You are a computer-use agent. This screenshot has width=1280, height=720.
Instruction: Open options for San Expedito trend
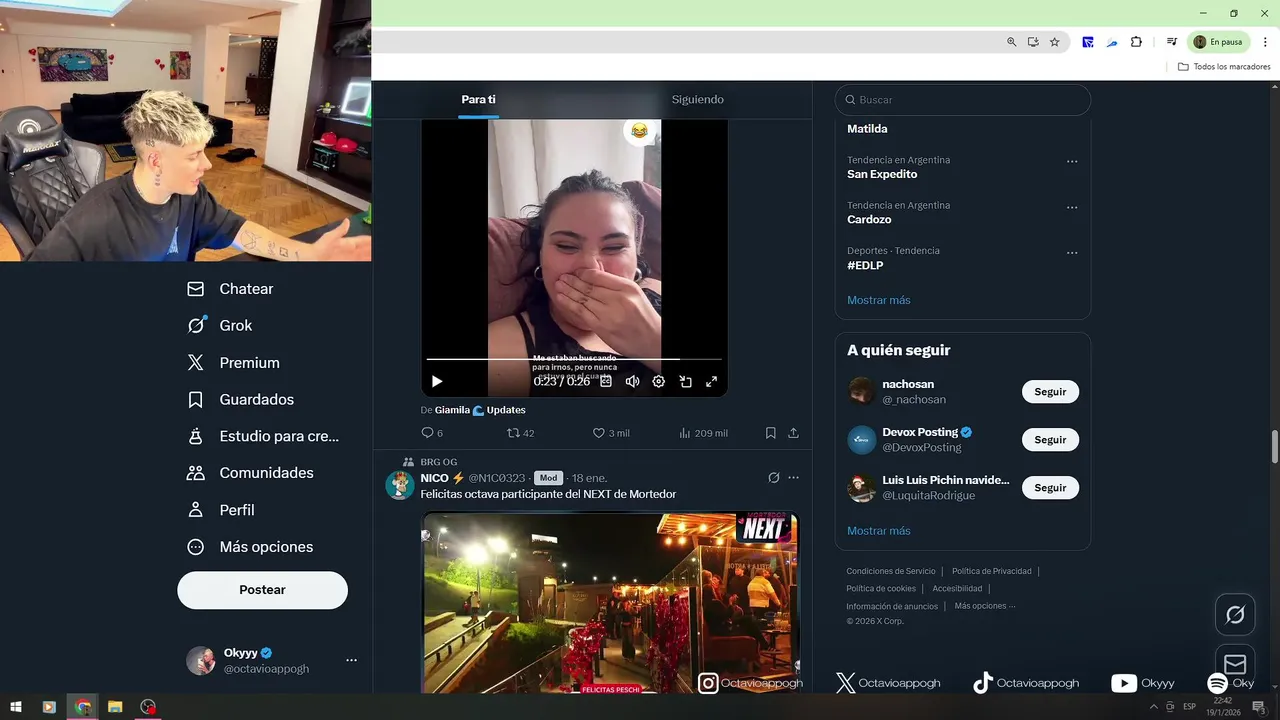coord(1072,161)
